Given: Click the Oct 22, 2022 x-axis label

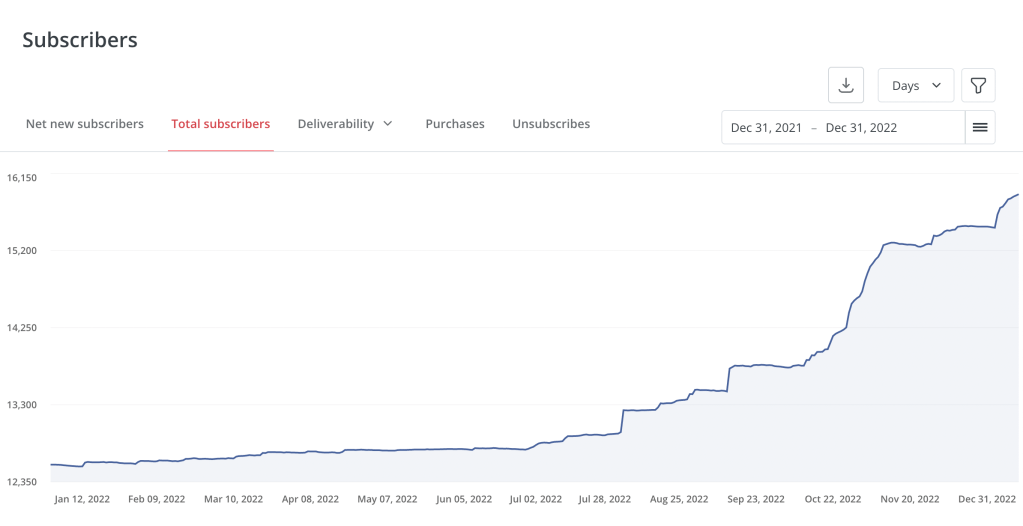Looking at the screenshot, I should (833, 498).
